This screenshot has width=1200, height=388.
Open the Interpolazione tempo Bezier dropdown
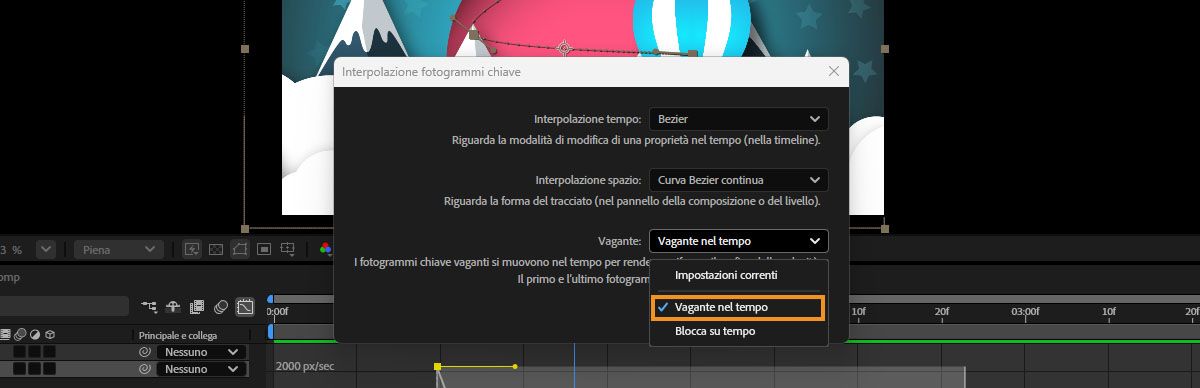(x=739, y=119)
